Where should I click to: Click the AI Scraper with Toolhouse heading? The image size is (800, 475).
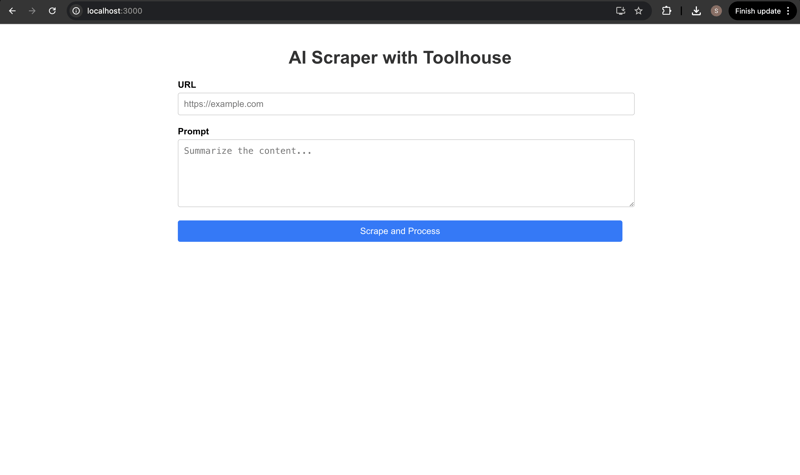[x=400, y=58]
